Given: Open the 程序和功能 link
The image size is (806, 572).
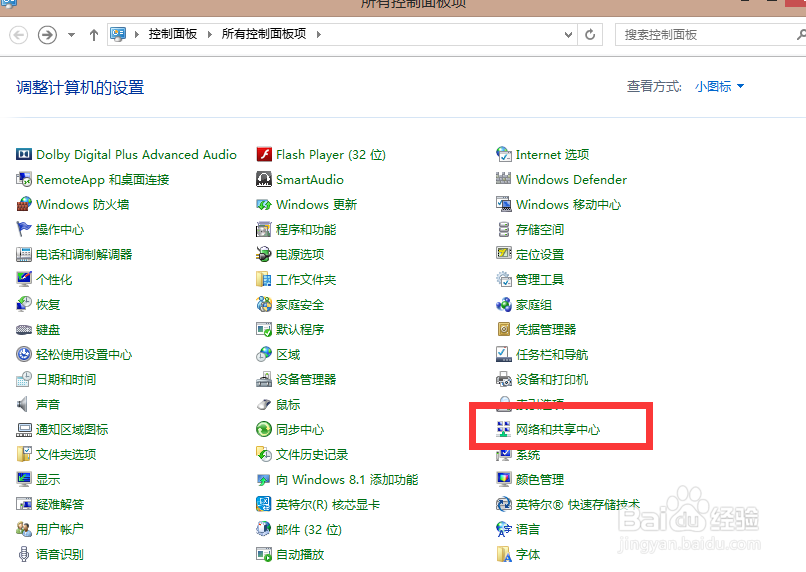Looking at the screenshot, I should pos(306,229).
